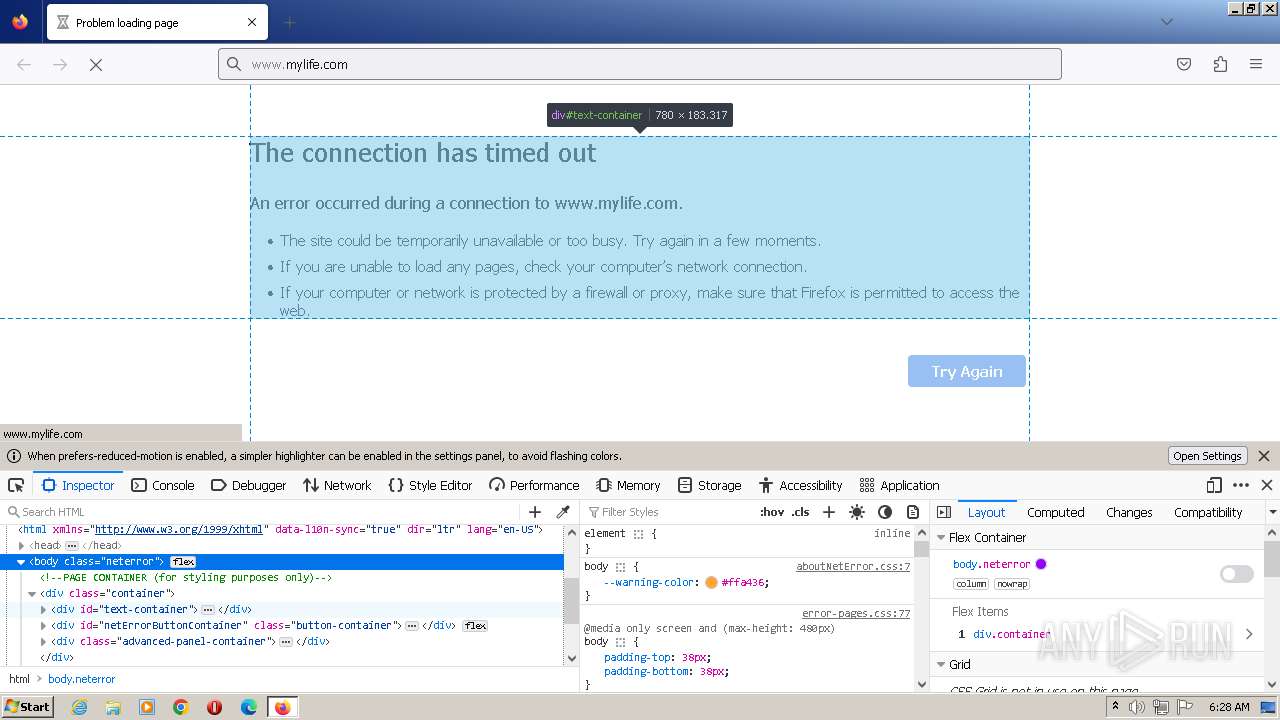
Task: Open aboutNetError.css:7 source link
Action: click(x=853, y=566)
